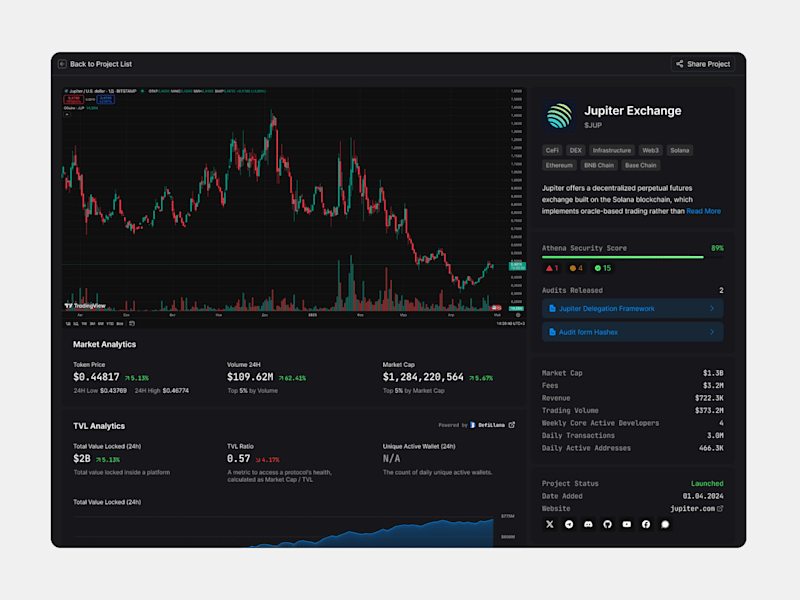Open the chat bubble social link
This screenshot has width=800, height=600.
665,524
